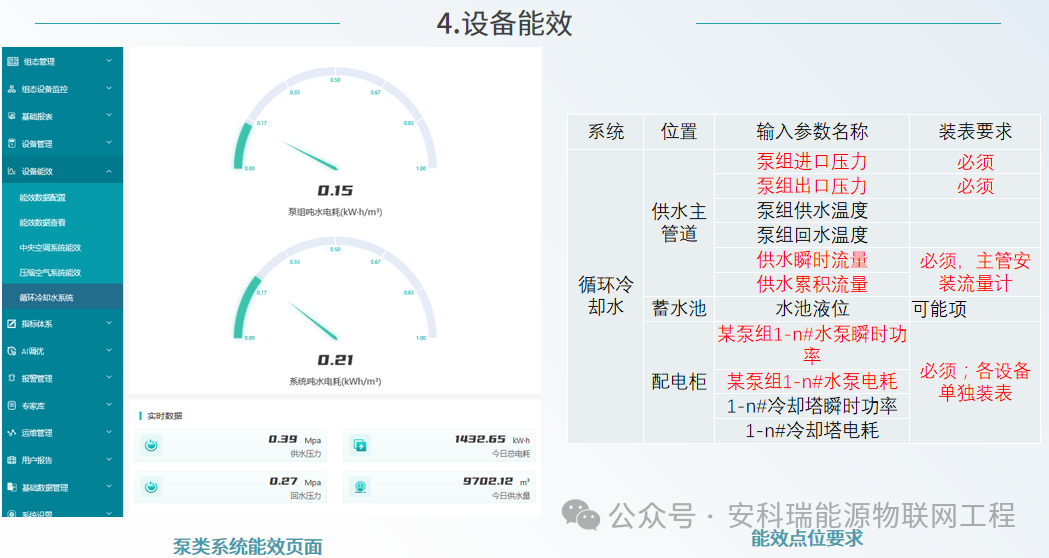Click the 1-n#冷却塔电耗 table cell
Viewport: 1049px width, 558px height.
(x=812, y=430)
